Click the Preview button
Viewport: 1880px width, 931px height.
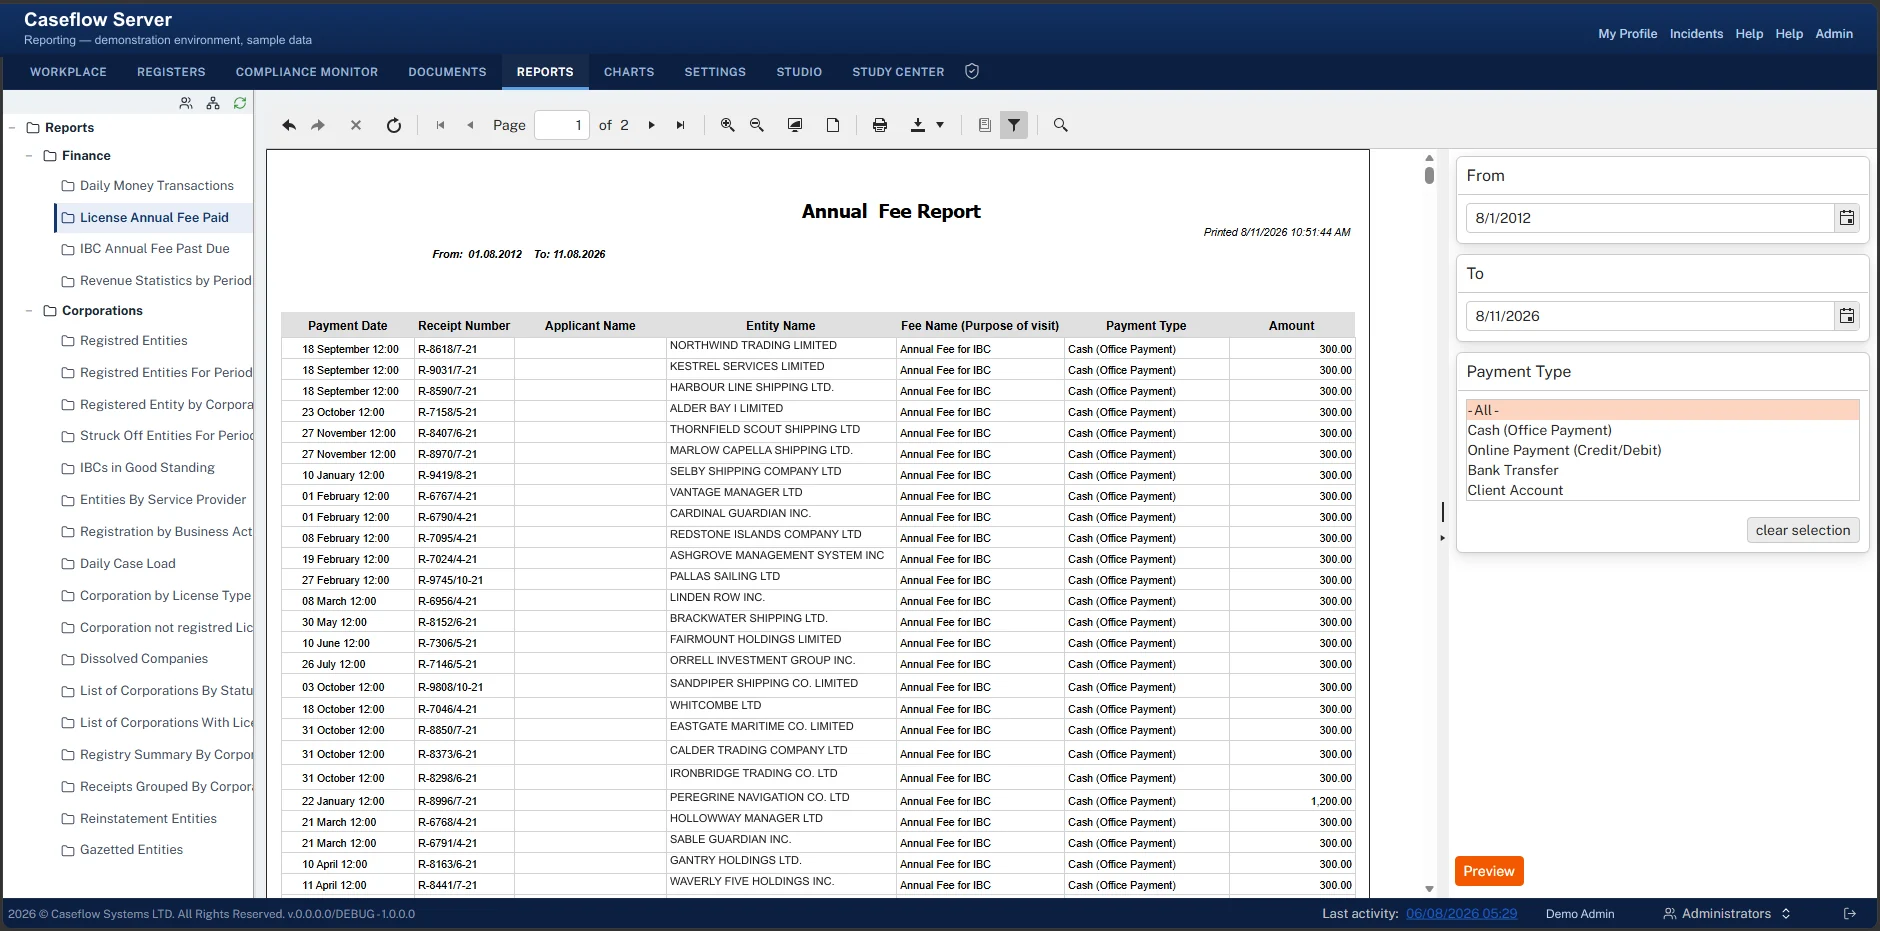1489,871
